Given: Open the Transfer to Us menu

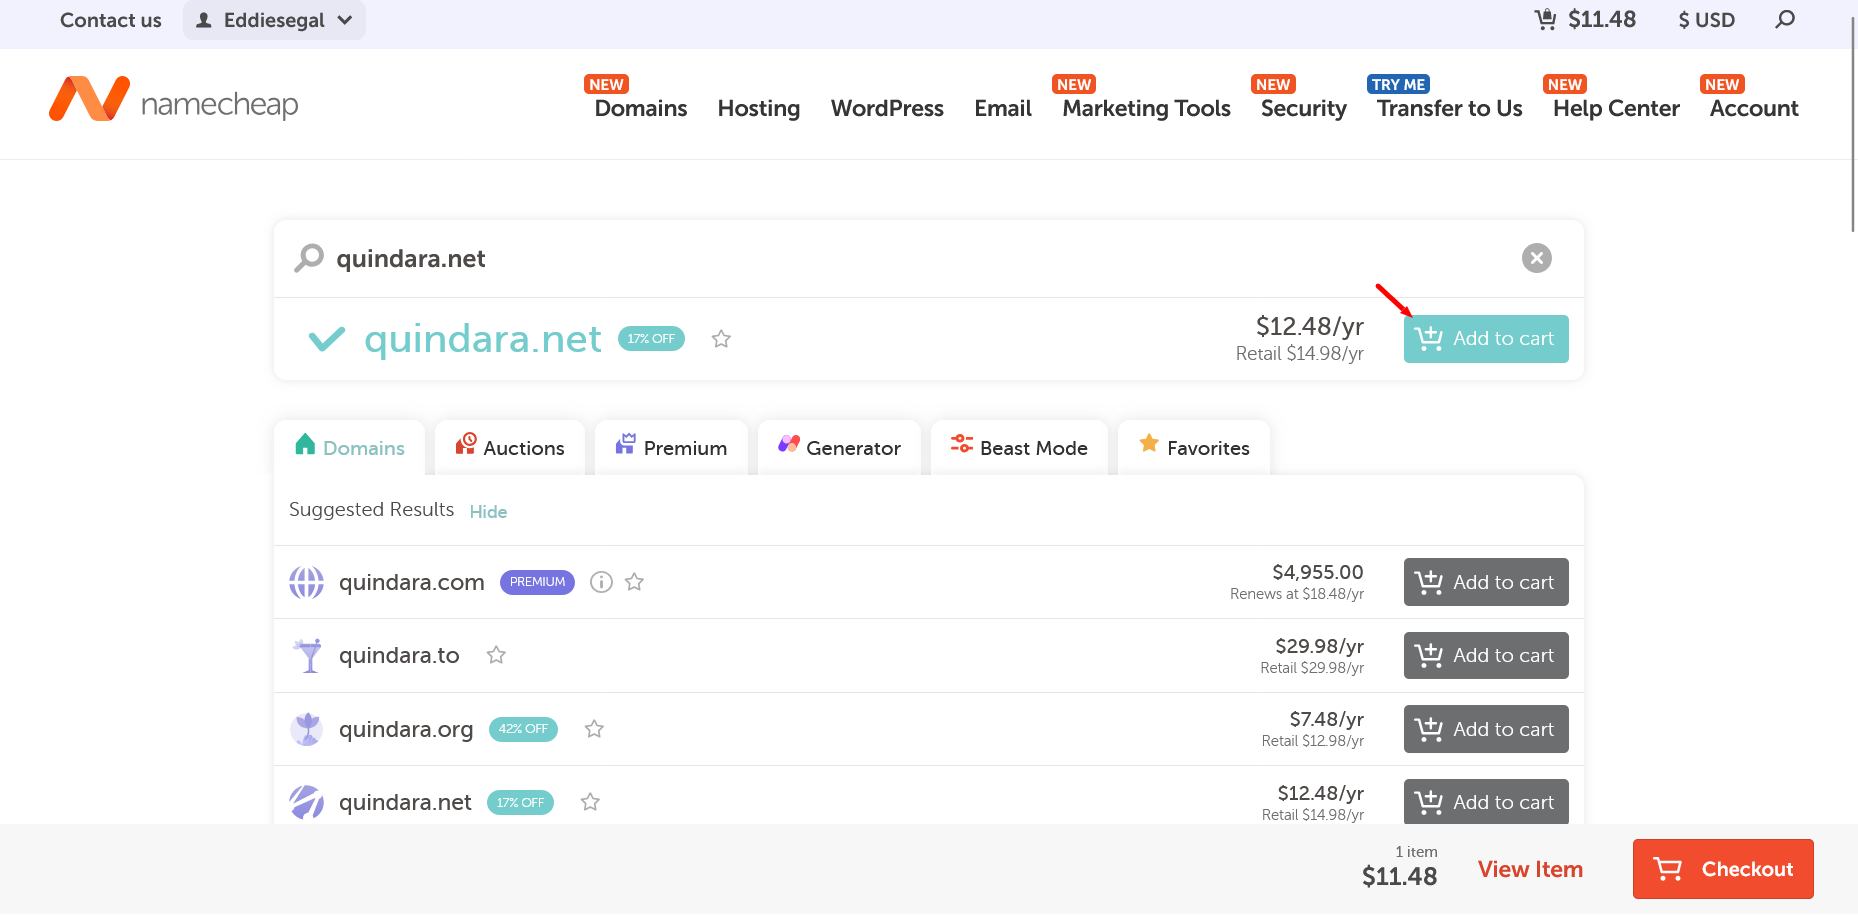Looking at the screenshot, I should (1450, 108).
